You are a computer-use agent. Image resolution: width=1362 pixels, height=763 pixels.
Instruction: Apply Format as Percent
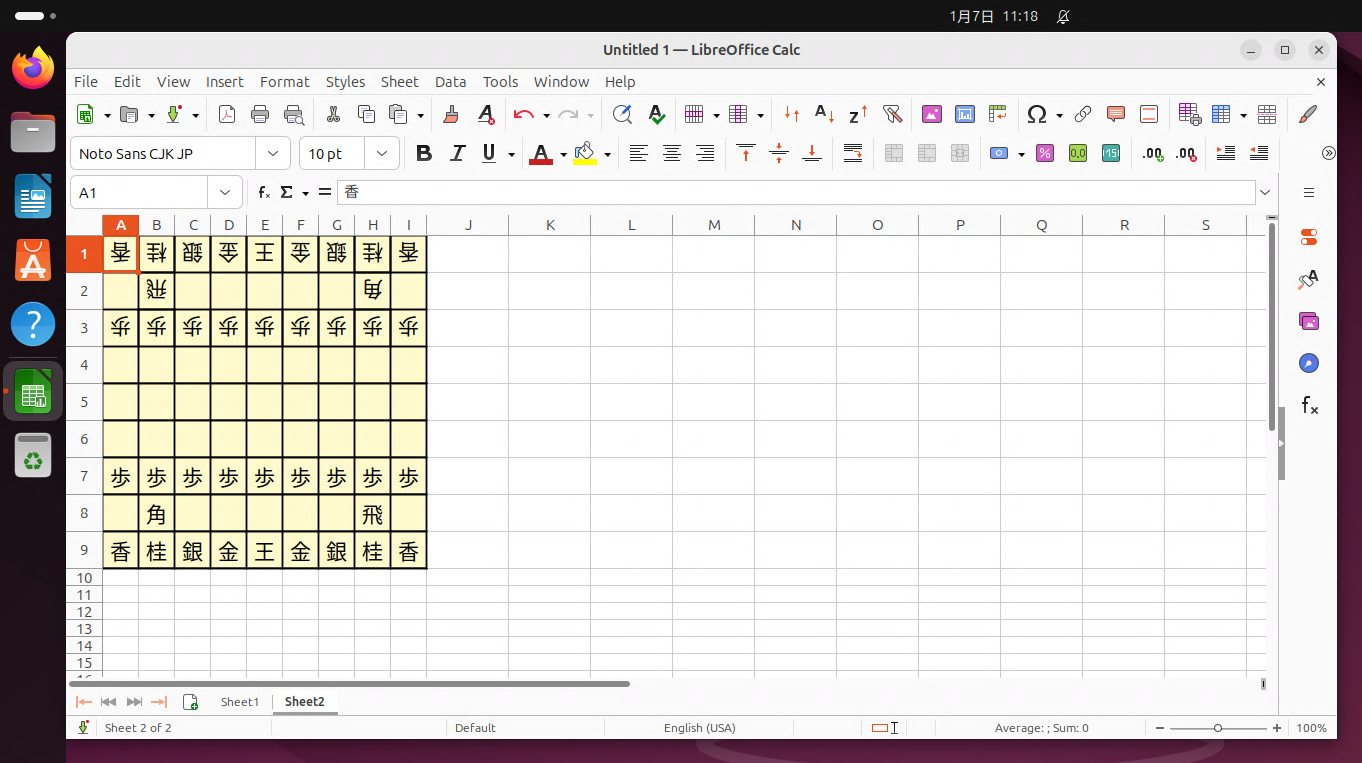click(1045, 153)
